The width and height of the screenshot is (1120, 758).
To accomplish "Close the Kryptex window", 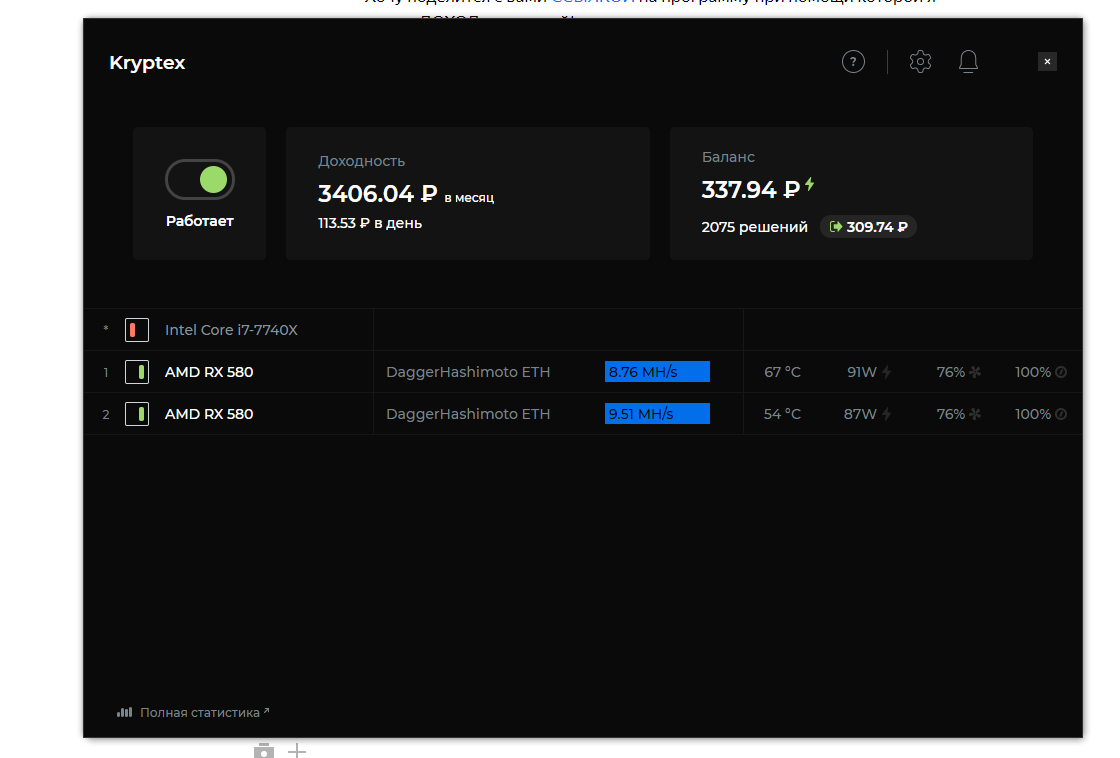I will tap(1047, 61).
